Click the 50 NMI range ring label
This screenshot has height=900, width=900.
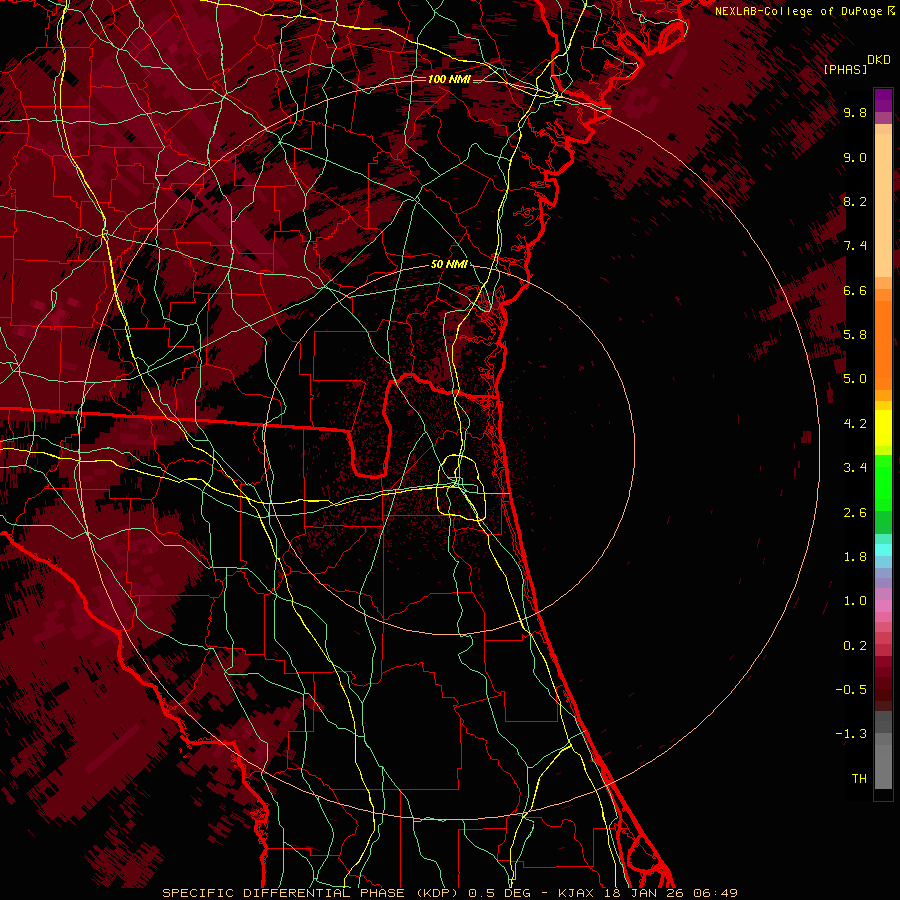[449, 264]
